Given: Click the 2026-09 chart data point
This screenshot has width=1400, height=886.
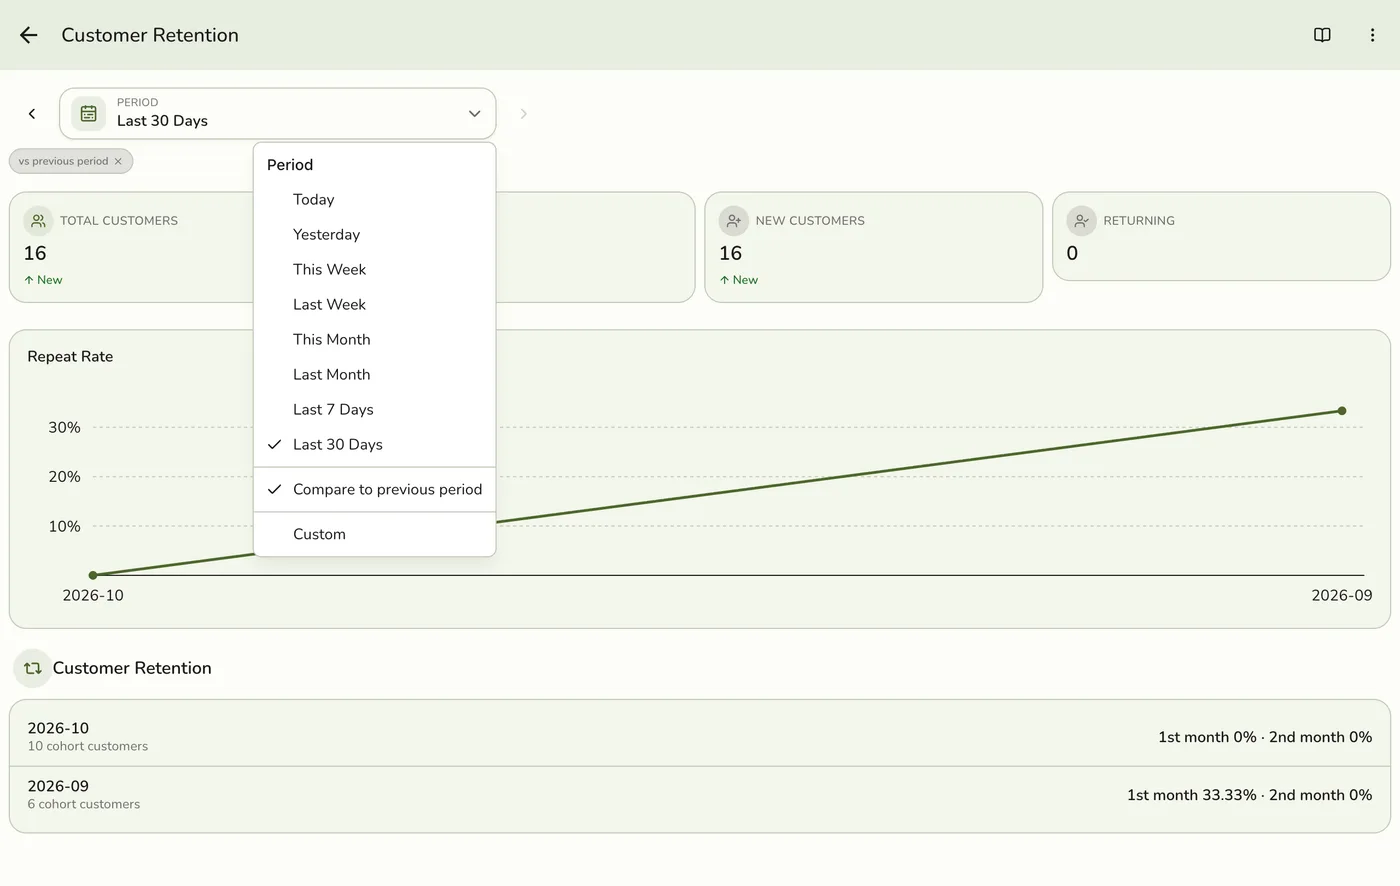Looking at the screenshot, I should pos(1342,411).
